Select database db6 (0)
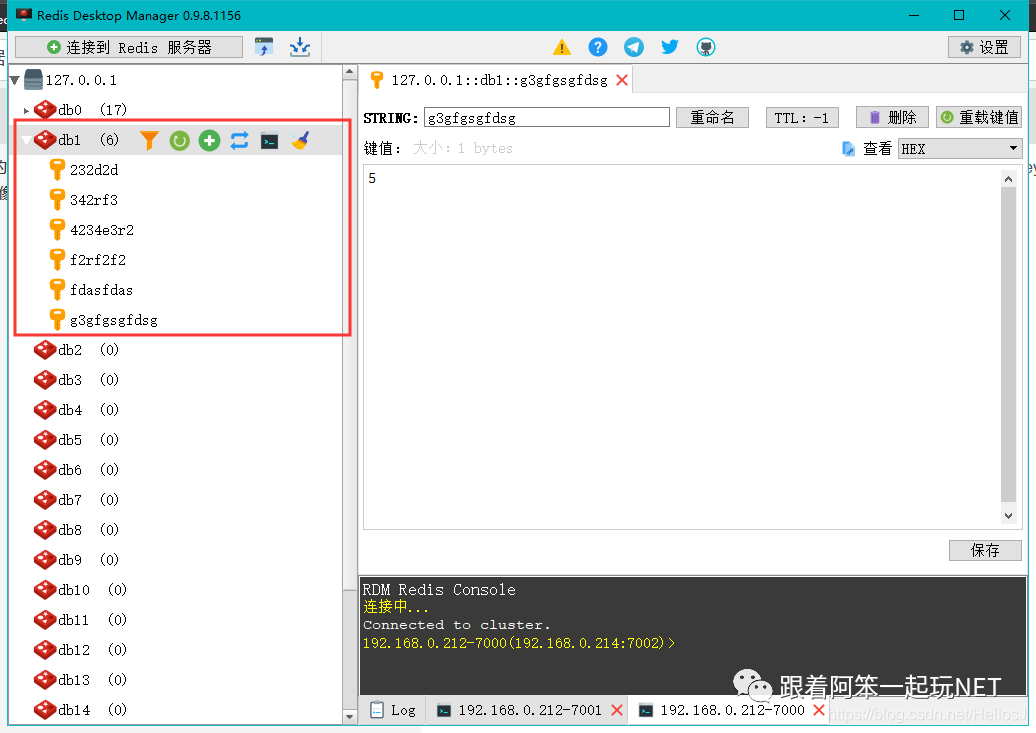Viewport: 1036px width, 733px height. (89, 471)
